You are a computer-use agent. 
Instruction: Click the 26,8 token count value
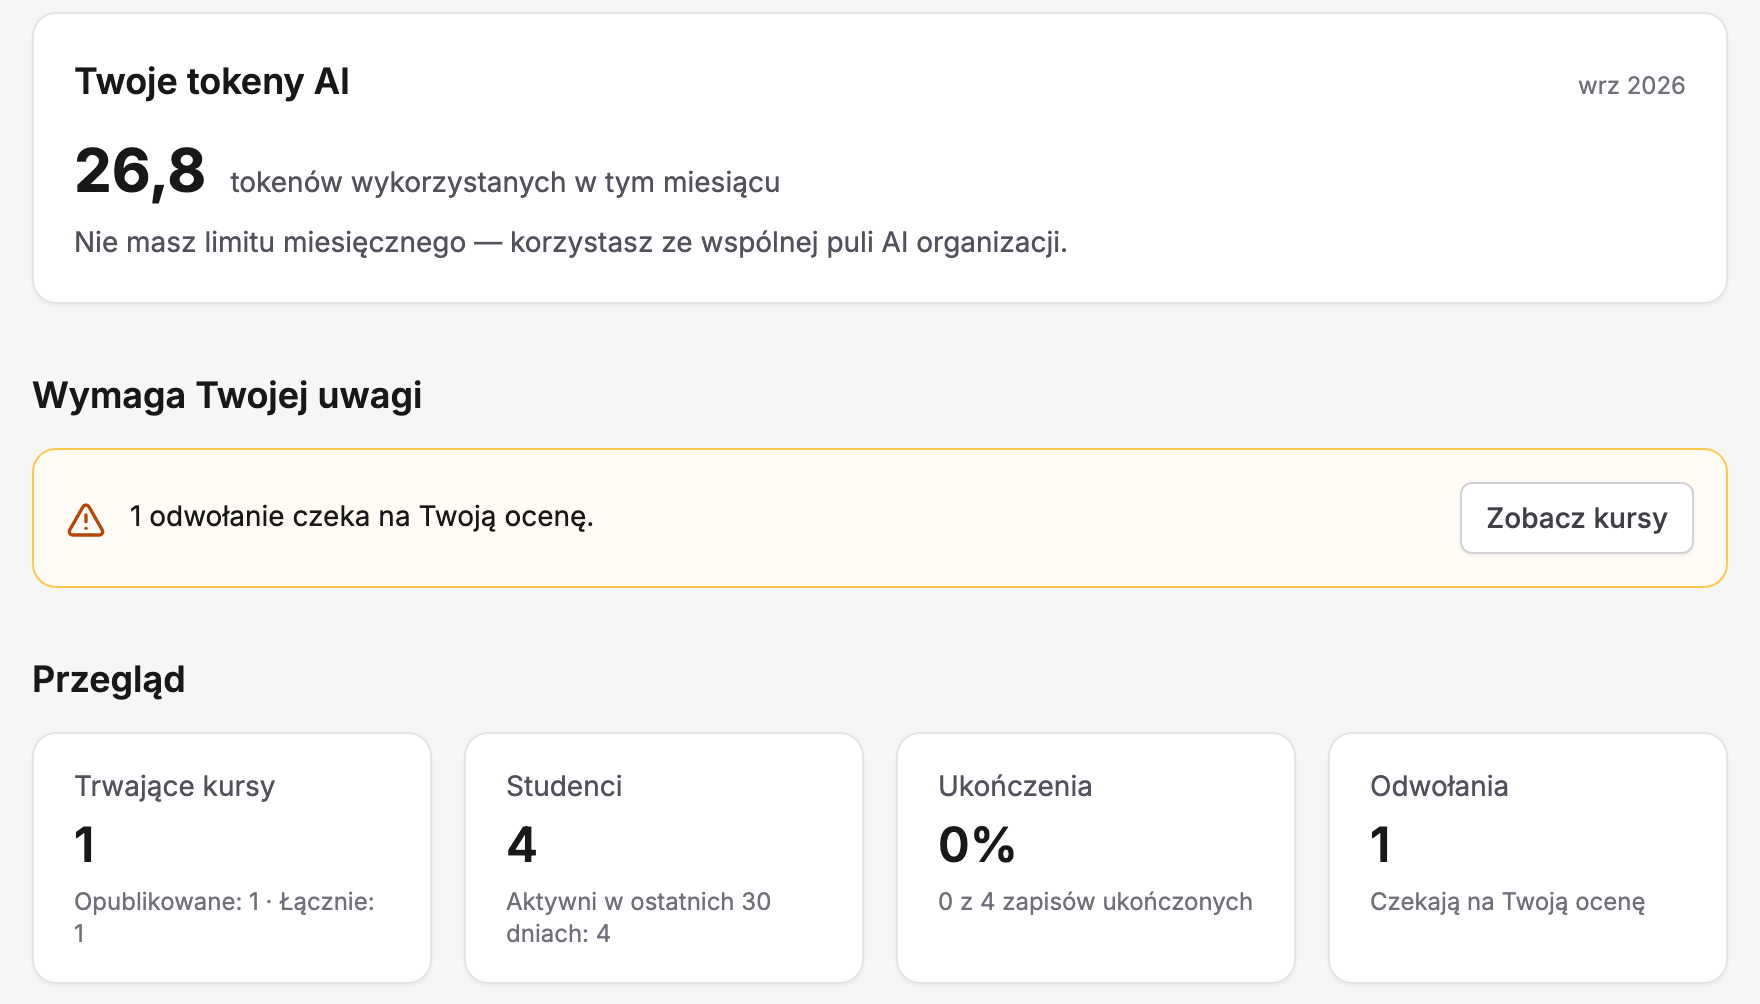[140, 171]
